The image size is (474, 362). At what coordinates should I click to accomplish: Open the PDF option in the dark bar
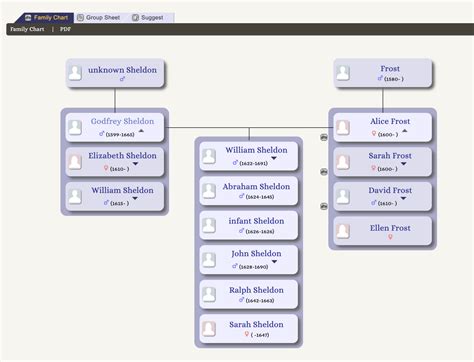[x=65, y=29]
